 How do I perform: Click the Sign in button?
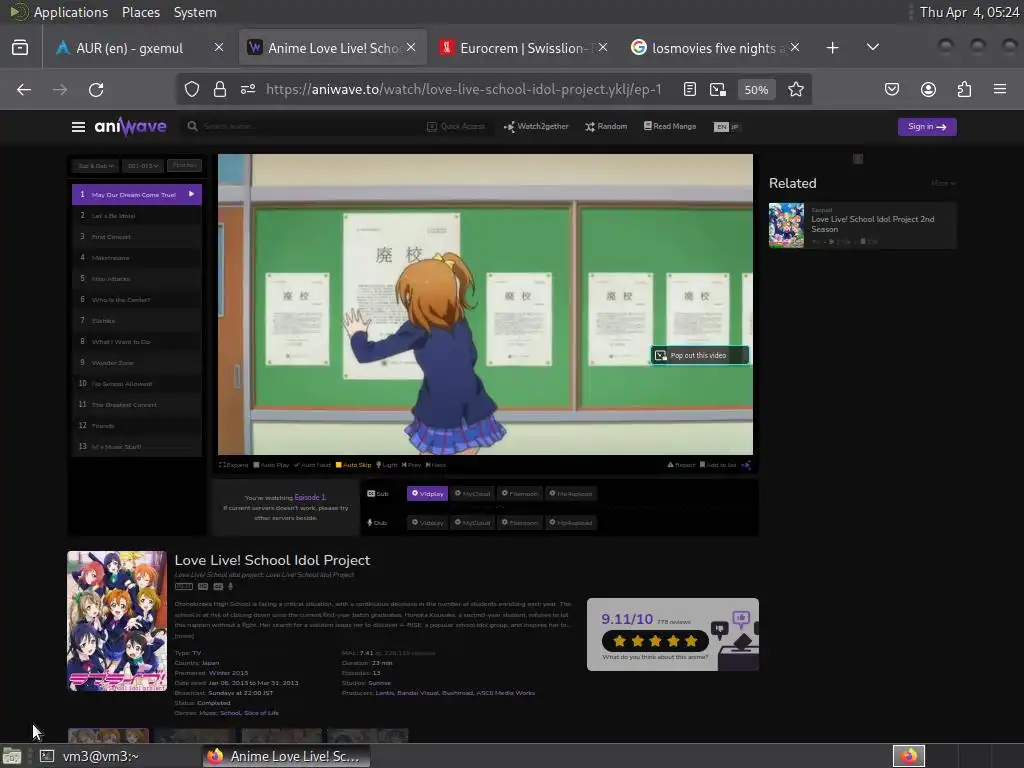[927, 127]
